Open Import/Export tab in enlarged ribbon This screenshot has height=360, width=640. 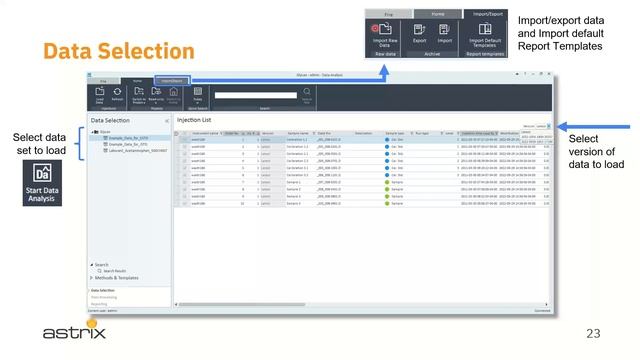pos(487,14)
